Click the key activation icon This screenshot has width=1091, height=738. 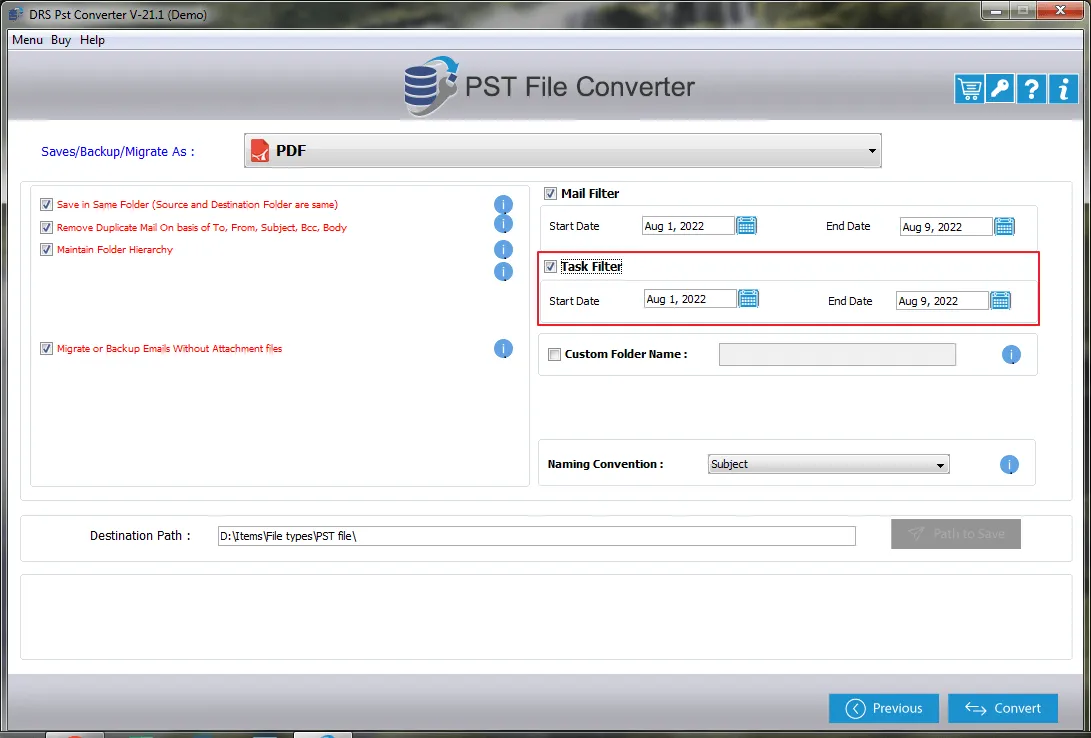[x=1000, y=89]
